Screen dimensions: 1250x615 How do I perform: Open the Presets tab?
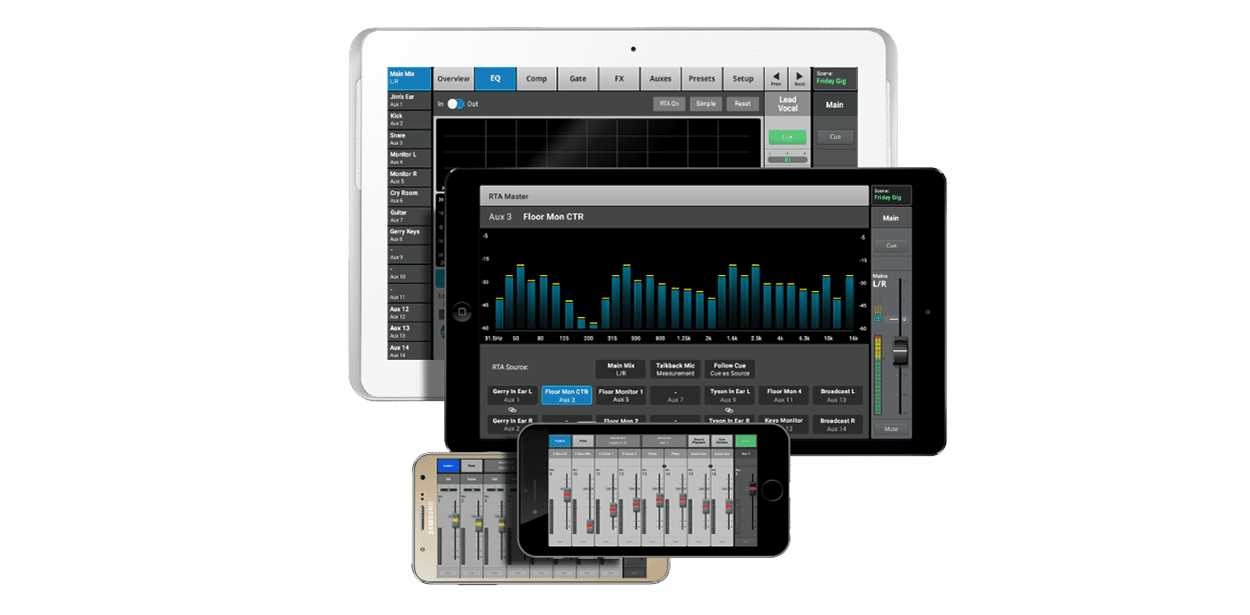coord(702,79)
